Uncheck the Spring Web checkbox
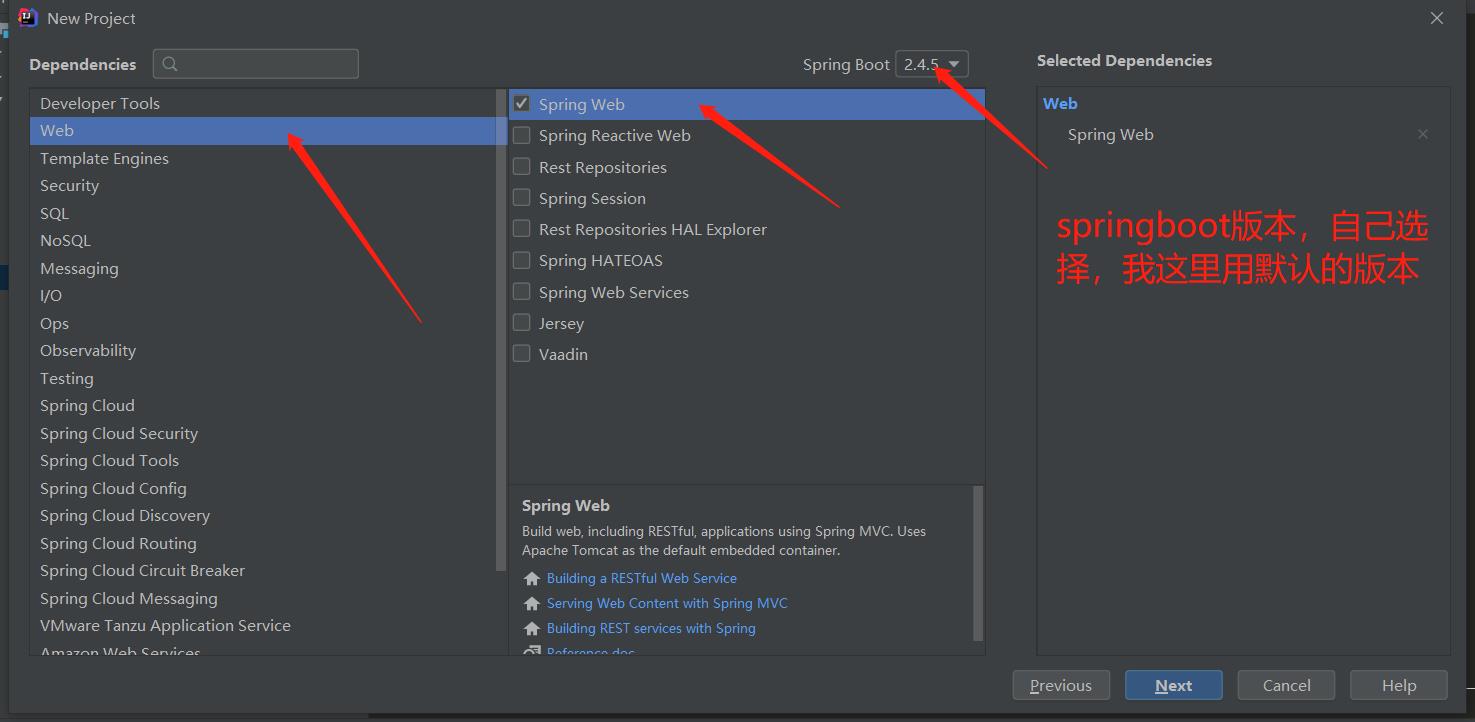Image resolution: width=1475 pixels, height=722 pixels. click(x=522, y=104)
